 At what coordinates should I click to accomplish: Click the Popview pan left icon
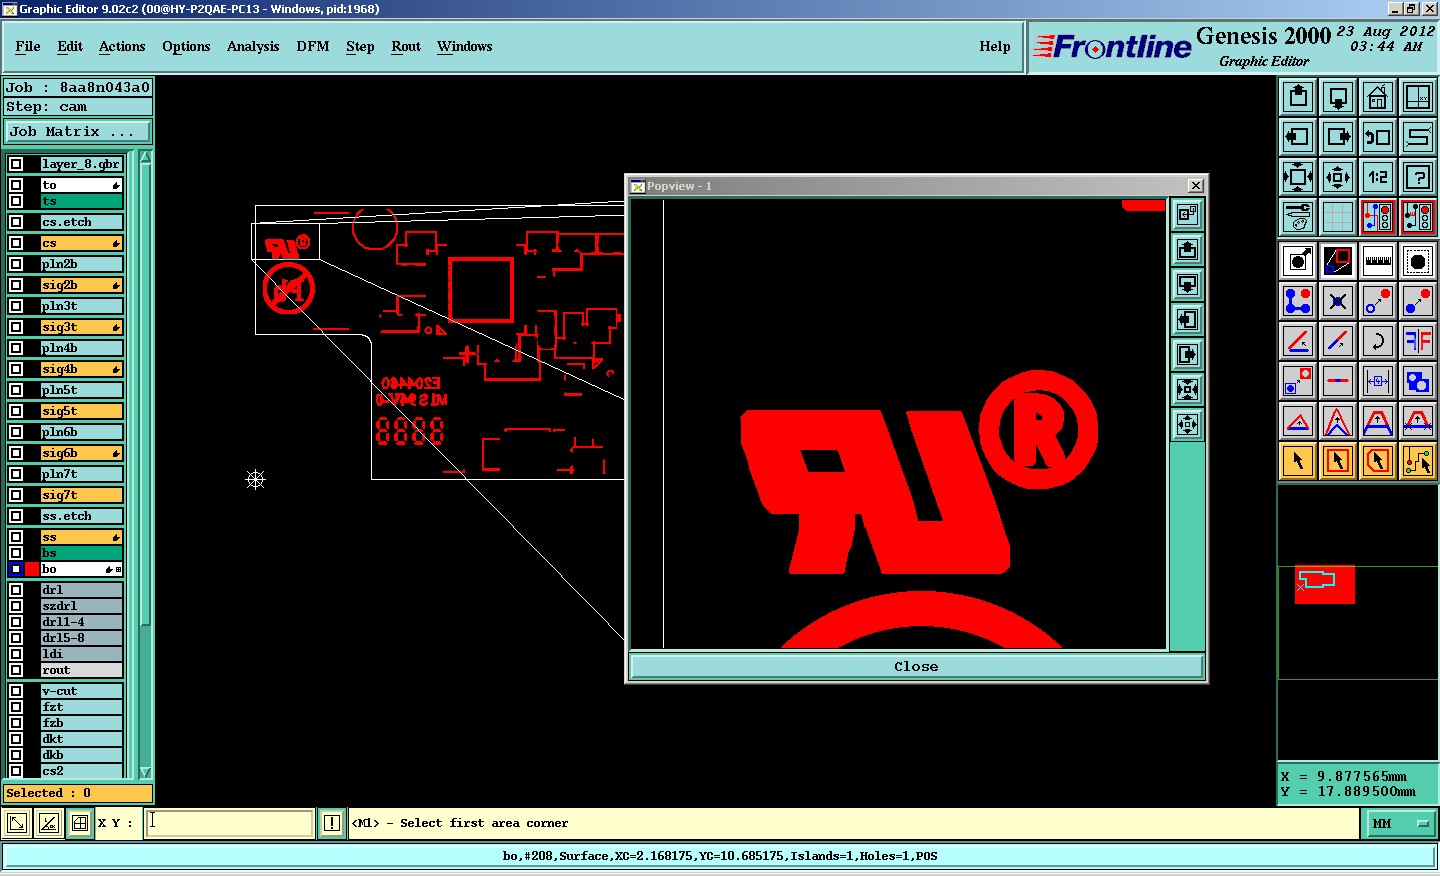click(x=1187, y=319)
